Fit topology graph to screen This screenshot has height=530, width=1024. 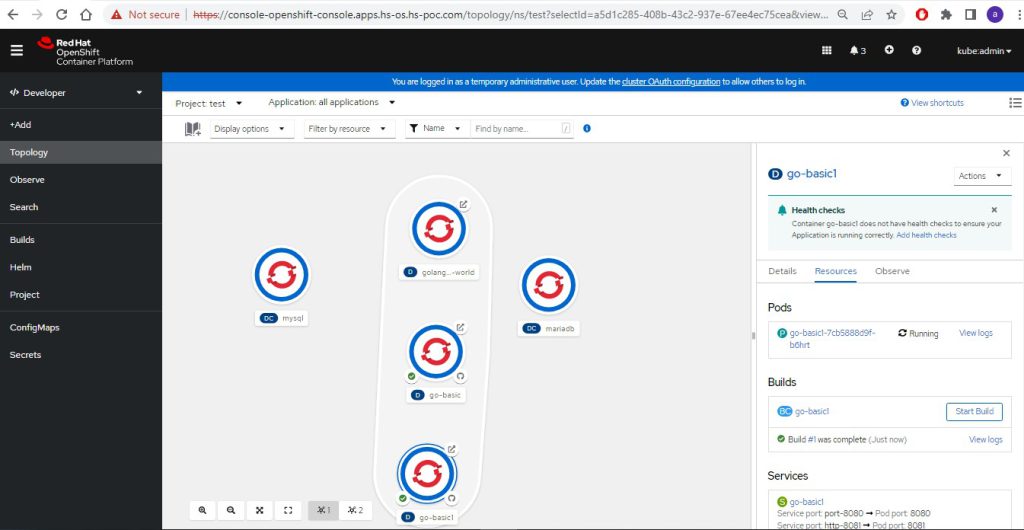259,510
